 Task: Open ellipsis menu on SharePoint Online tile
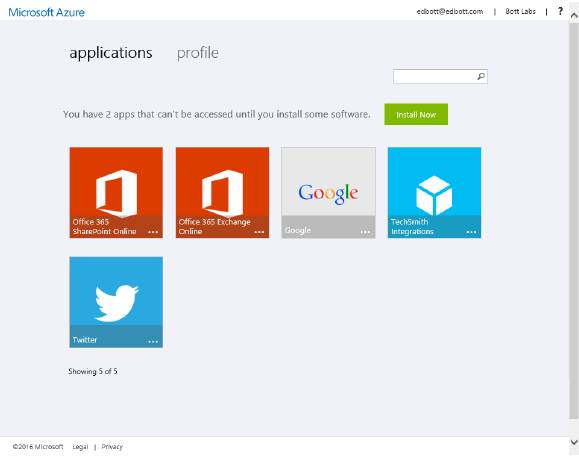[153, 232]
